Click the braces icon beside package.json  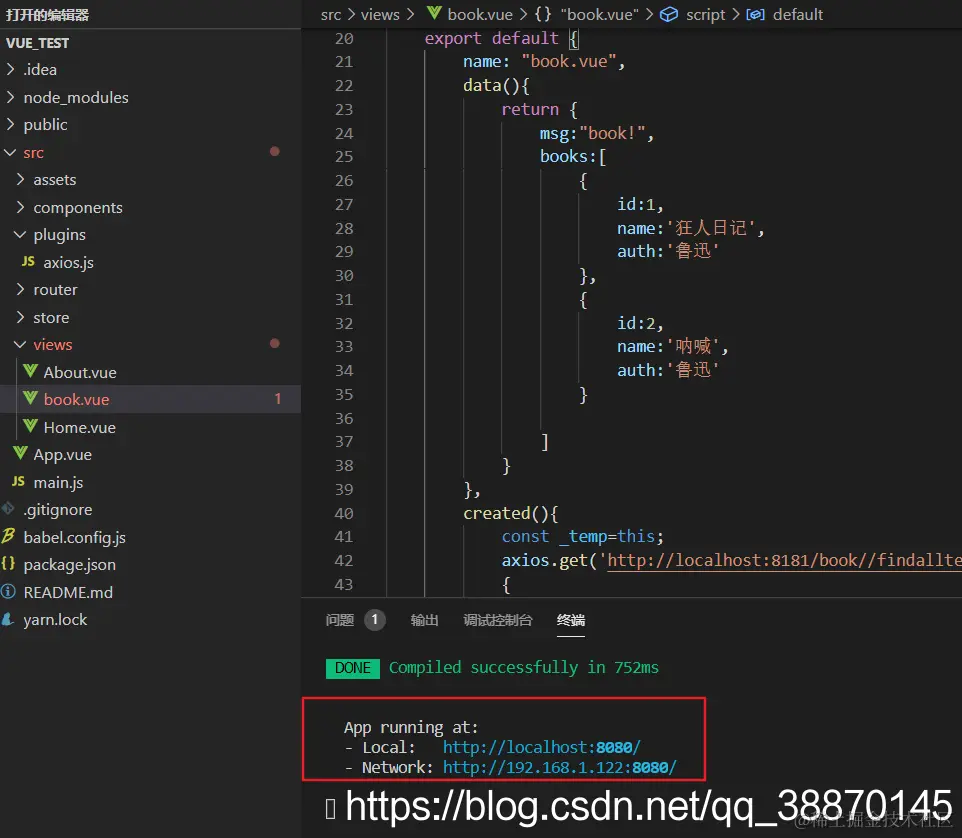click(x=8, y=564)
